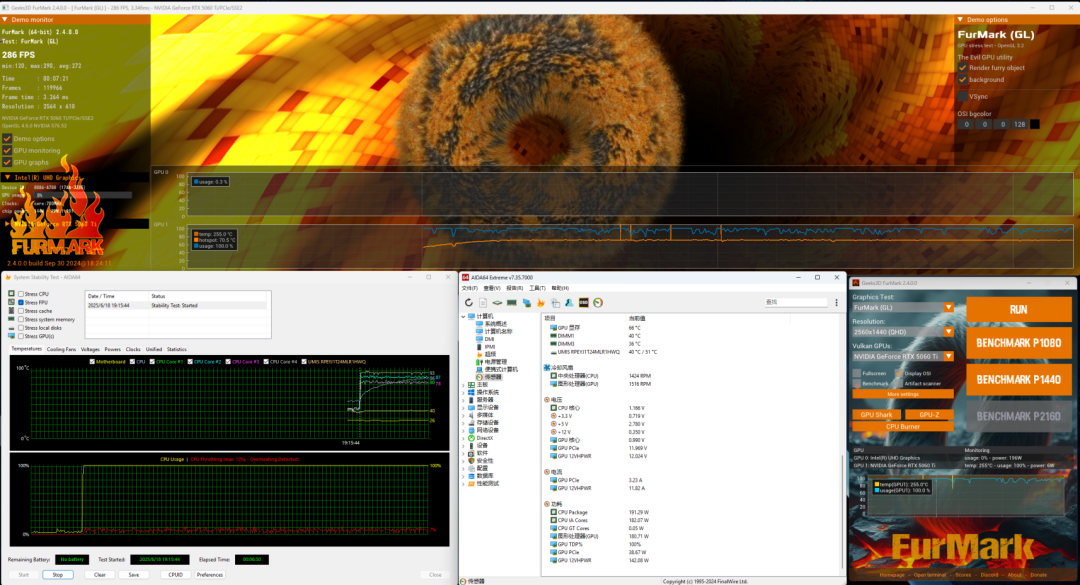Click the OSD panel icon in AIDA64 toolbar

pos(583,302)
